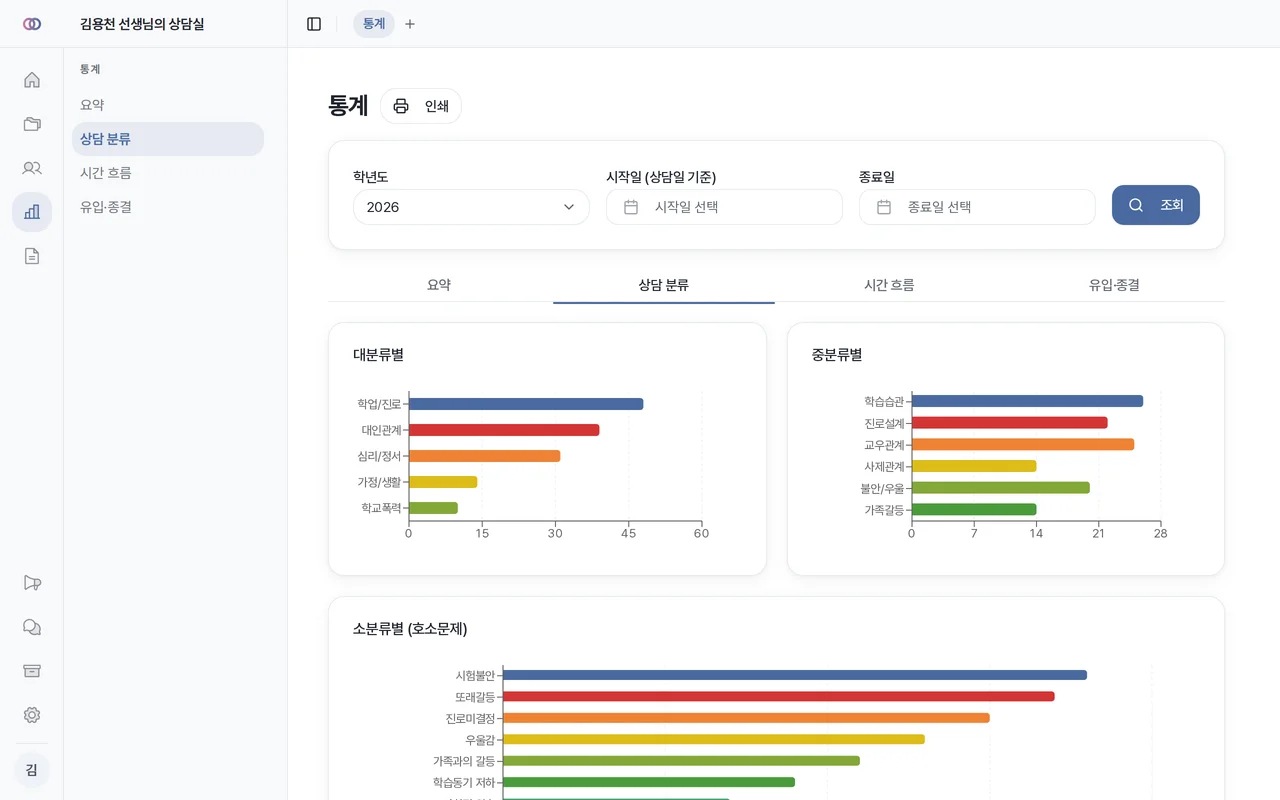Click the 학년도 field label
1280x800 pixels.
click(x=371, y=177)
